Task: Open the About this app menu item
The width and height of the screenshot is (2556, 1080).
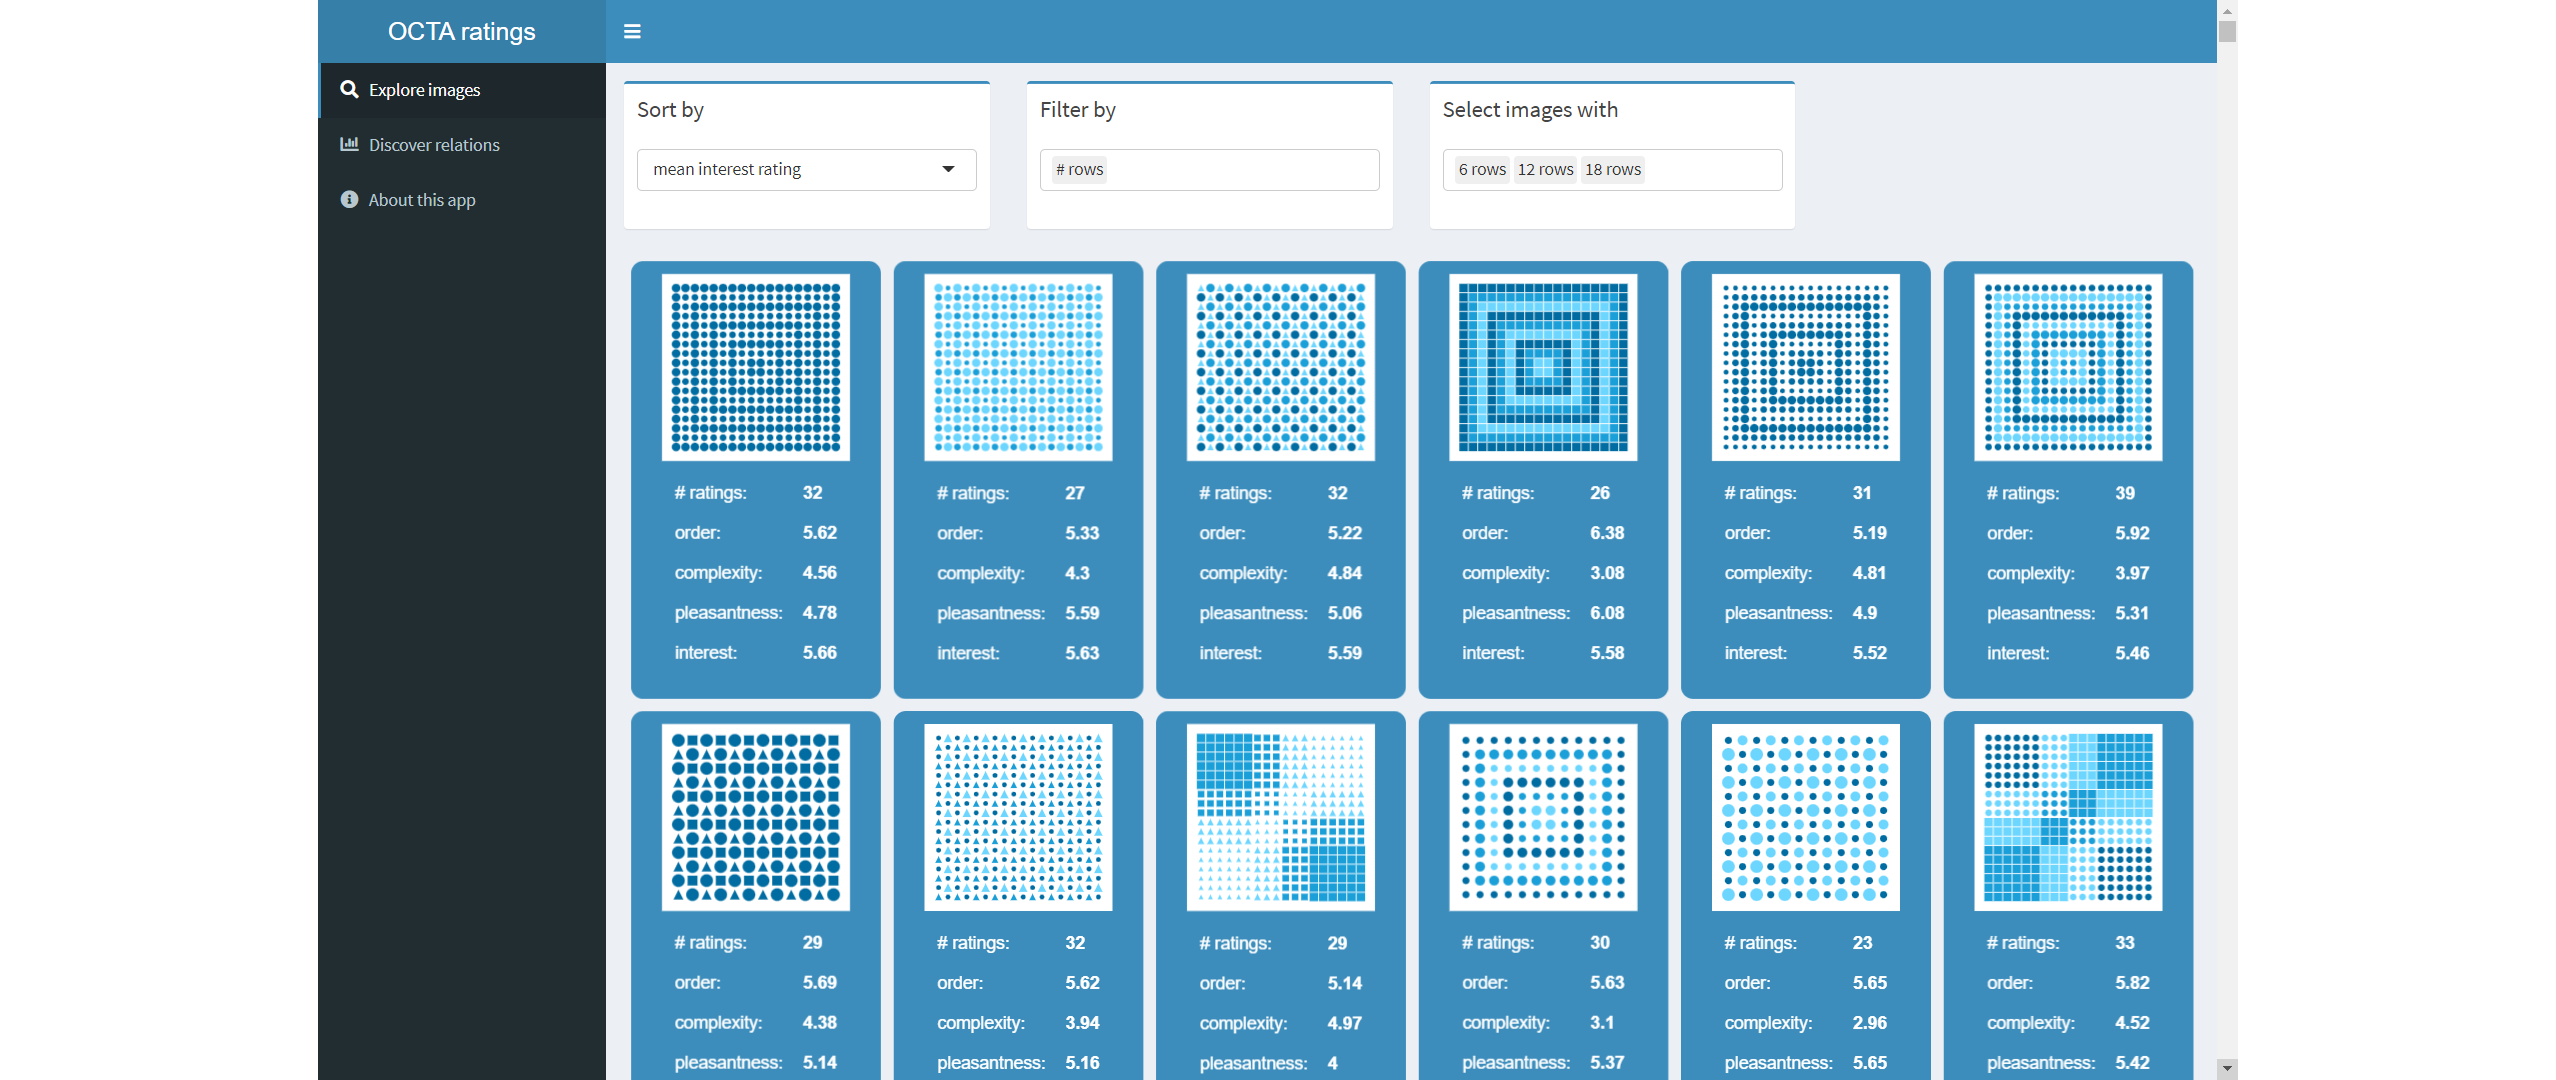Action: coord(421,200)
